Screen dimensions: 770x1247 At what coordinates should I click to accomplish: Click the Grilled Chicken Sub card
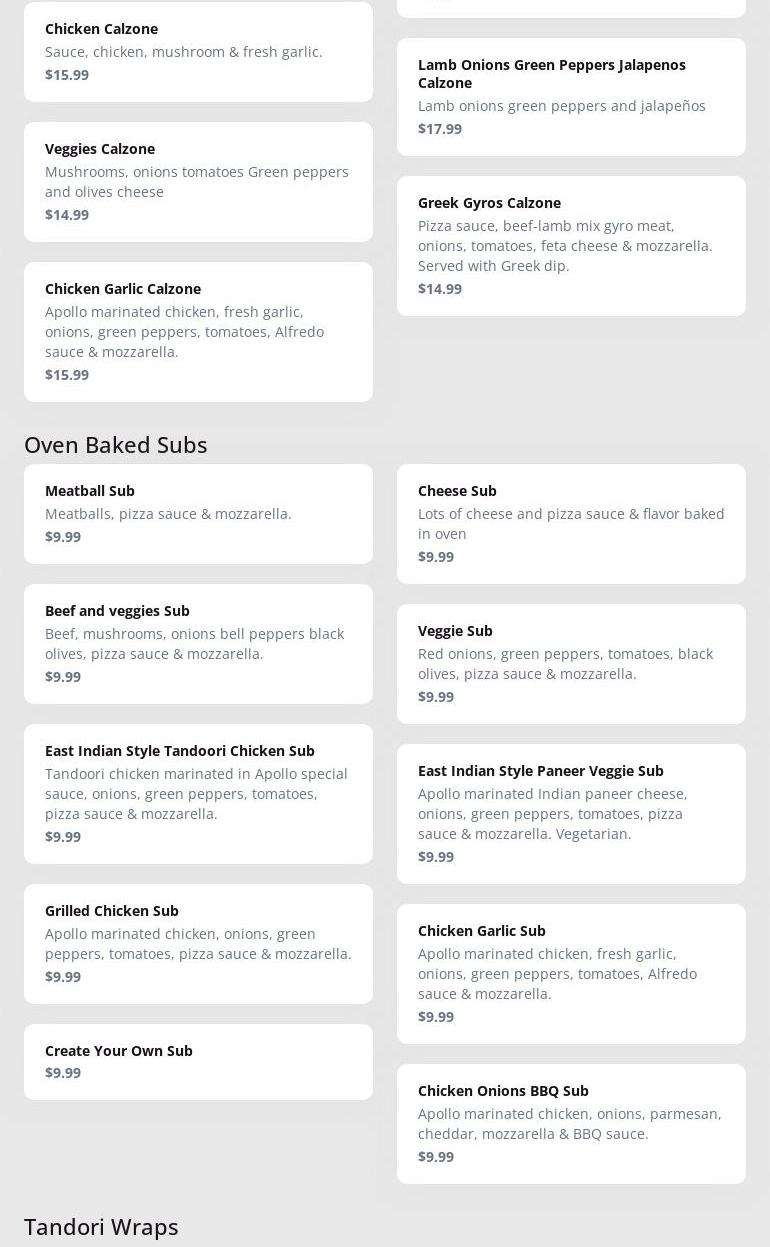198,943
